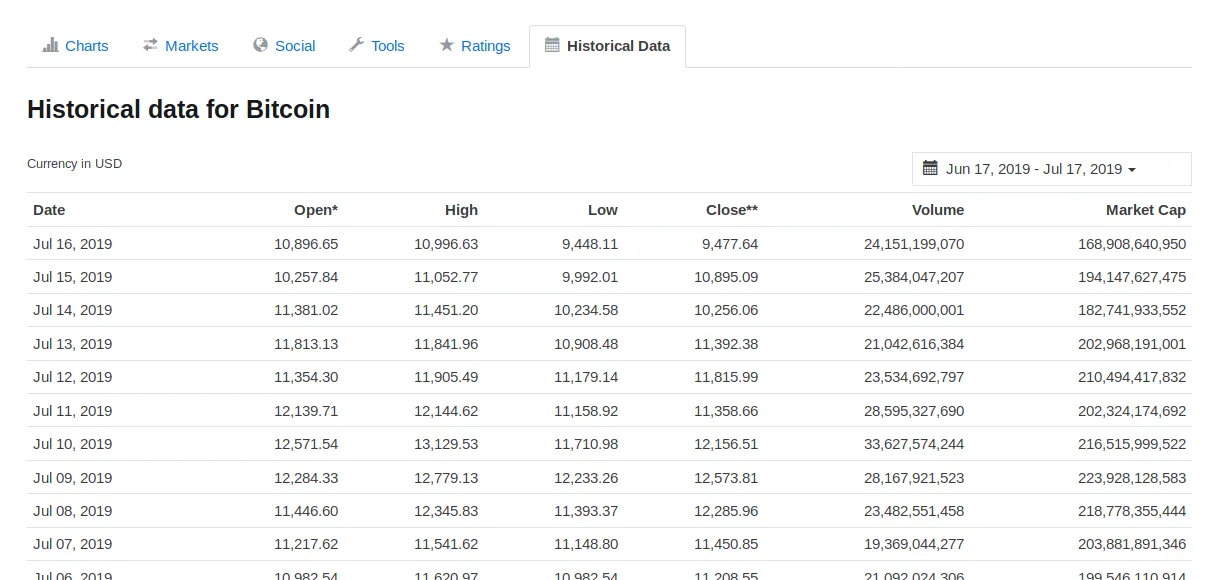
Task: Click volume value 22,486,000,001
Action: tap(914, 310)
